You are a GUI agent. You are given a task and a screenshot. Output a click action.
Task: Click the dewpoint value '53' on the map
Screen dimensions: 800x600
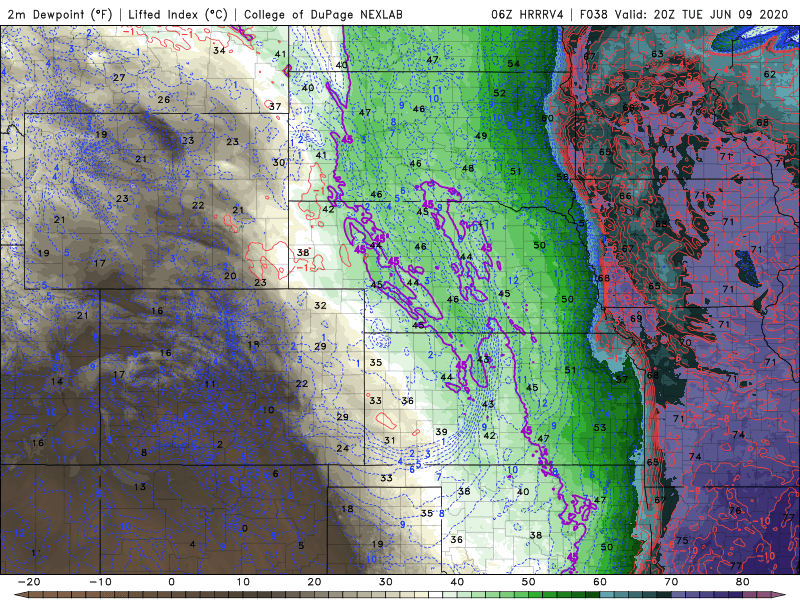[x=600, y=427]
